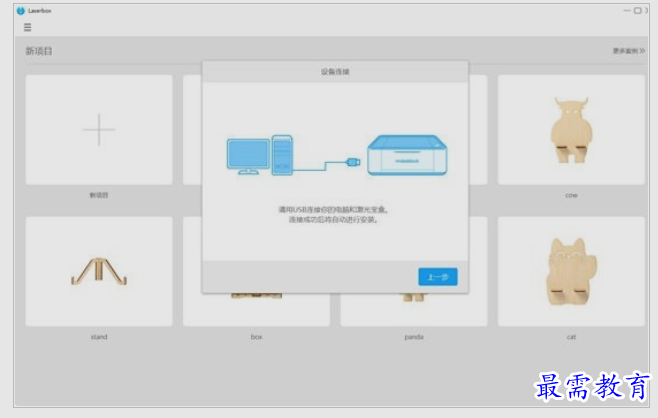Click the 新项目 section heading
Viewport: 658px width, 418px height.
pos(39,51)
